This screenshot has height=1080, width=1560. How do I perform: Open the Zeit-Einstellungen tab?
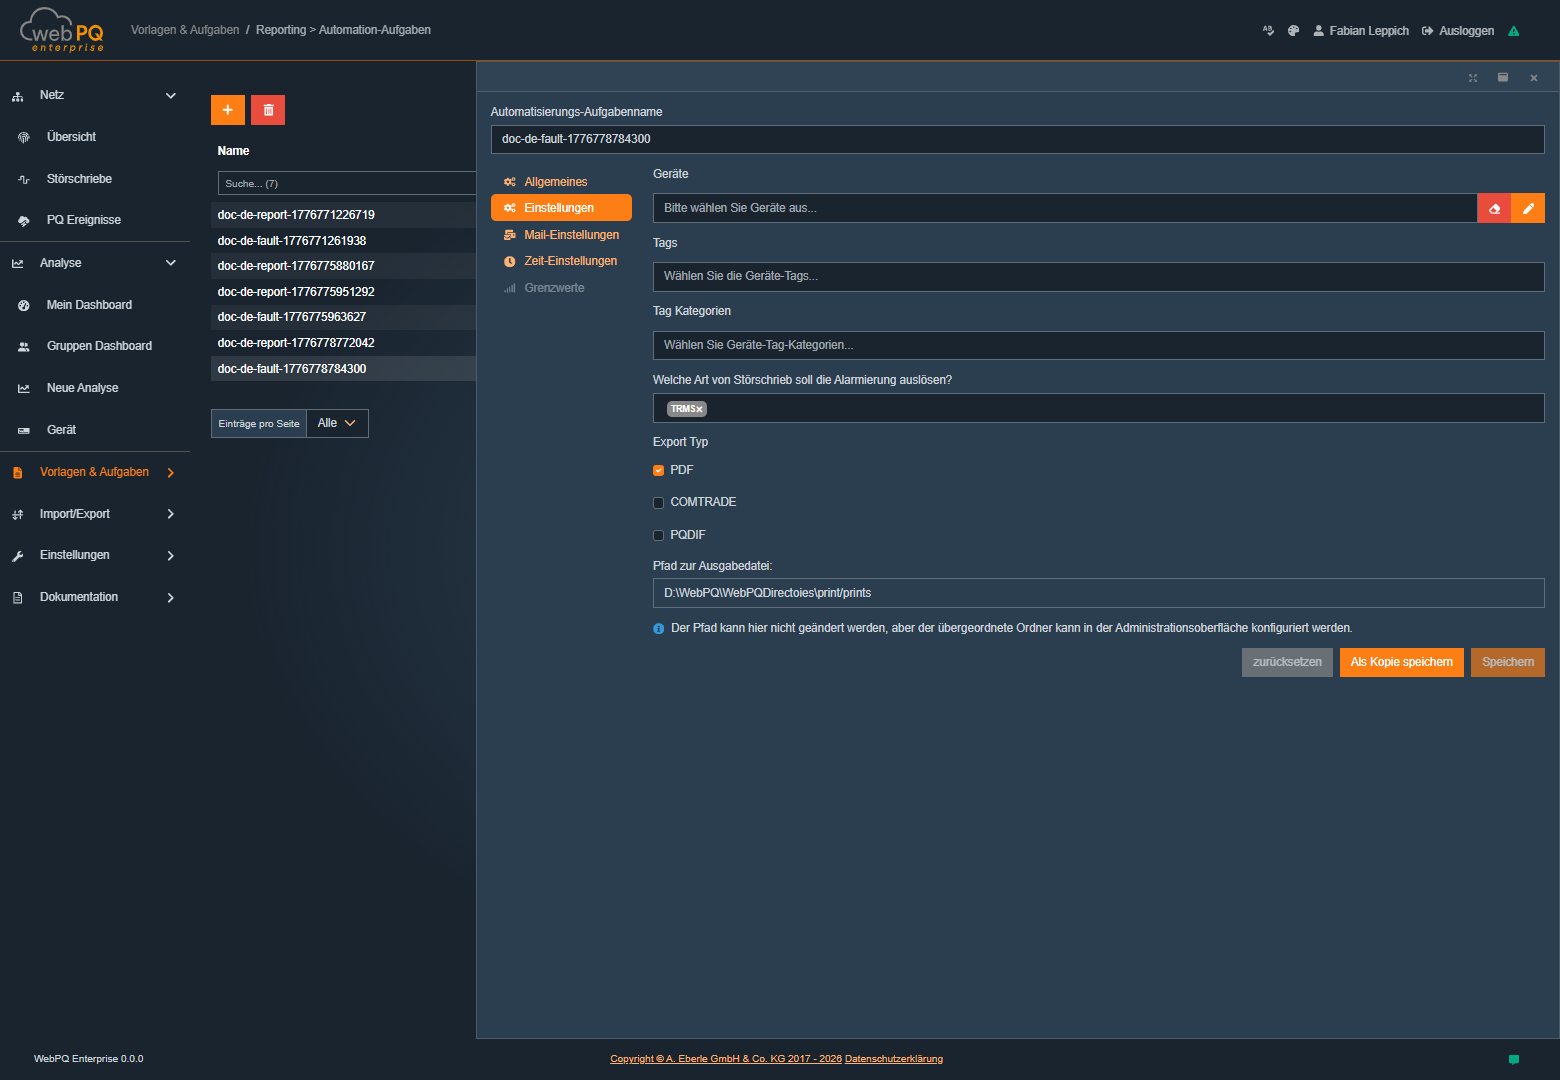point(570,261)
